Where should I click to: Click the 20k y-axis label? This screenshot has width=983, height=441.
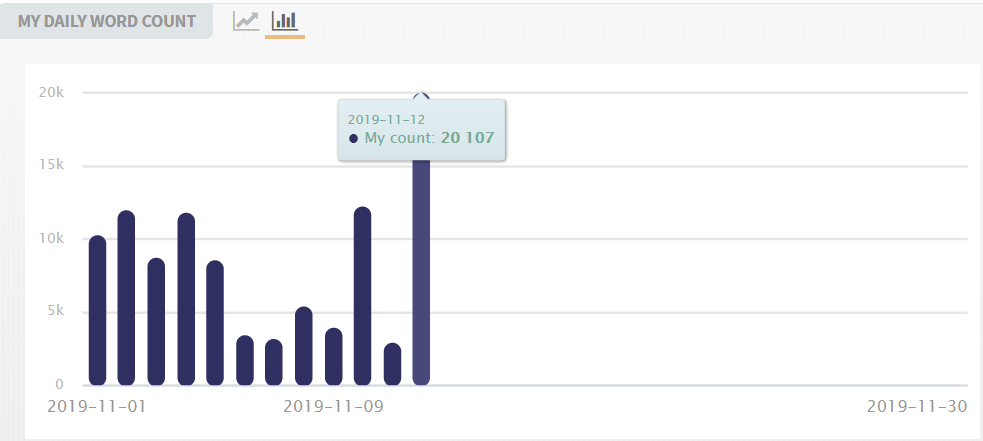click(51, 93)
